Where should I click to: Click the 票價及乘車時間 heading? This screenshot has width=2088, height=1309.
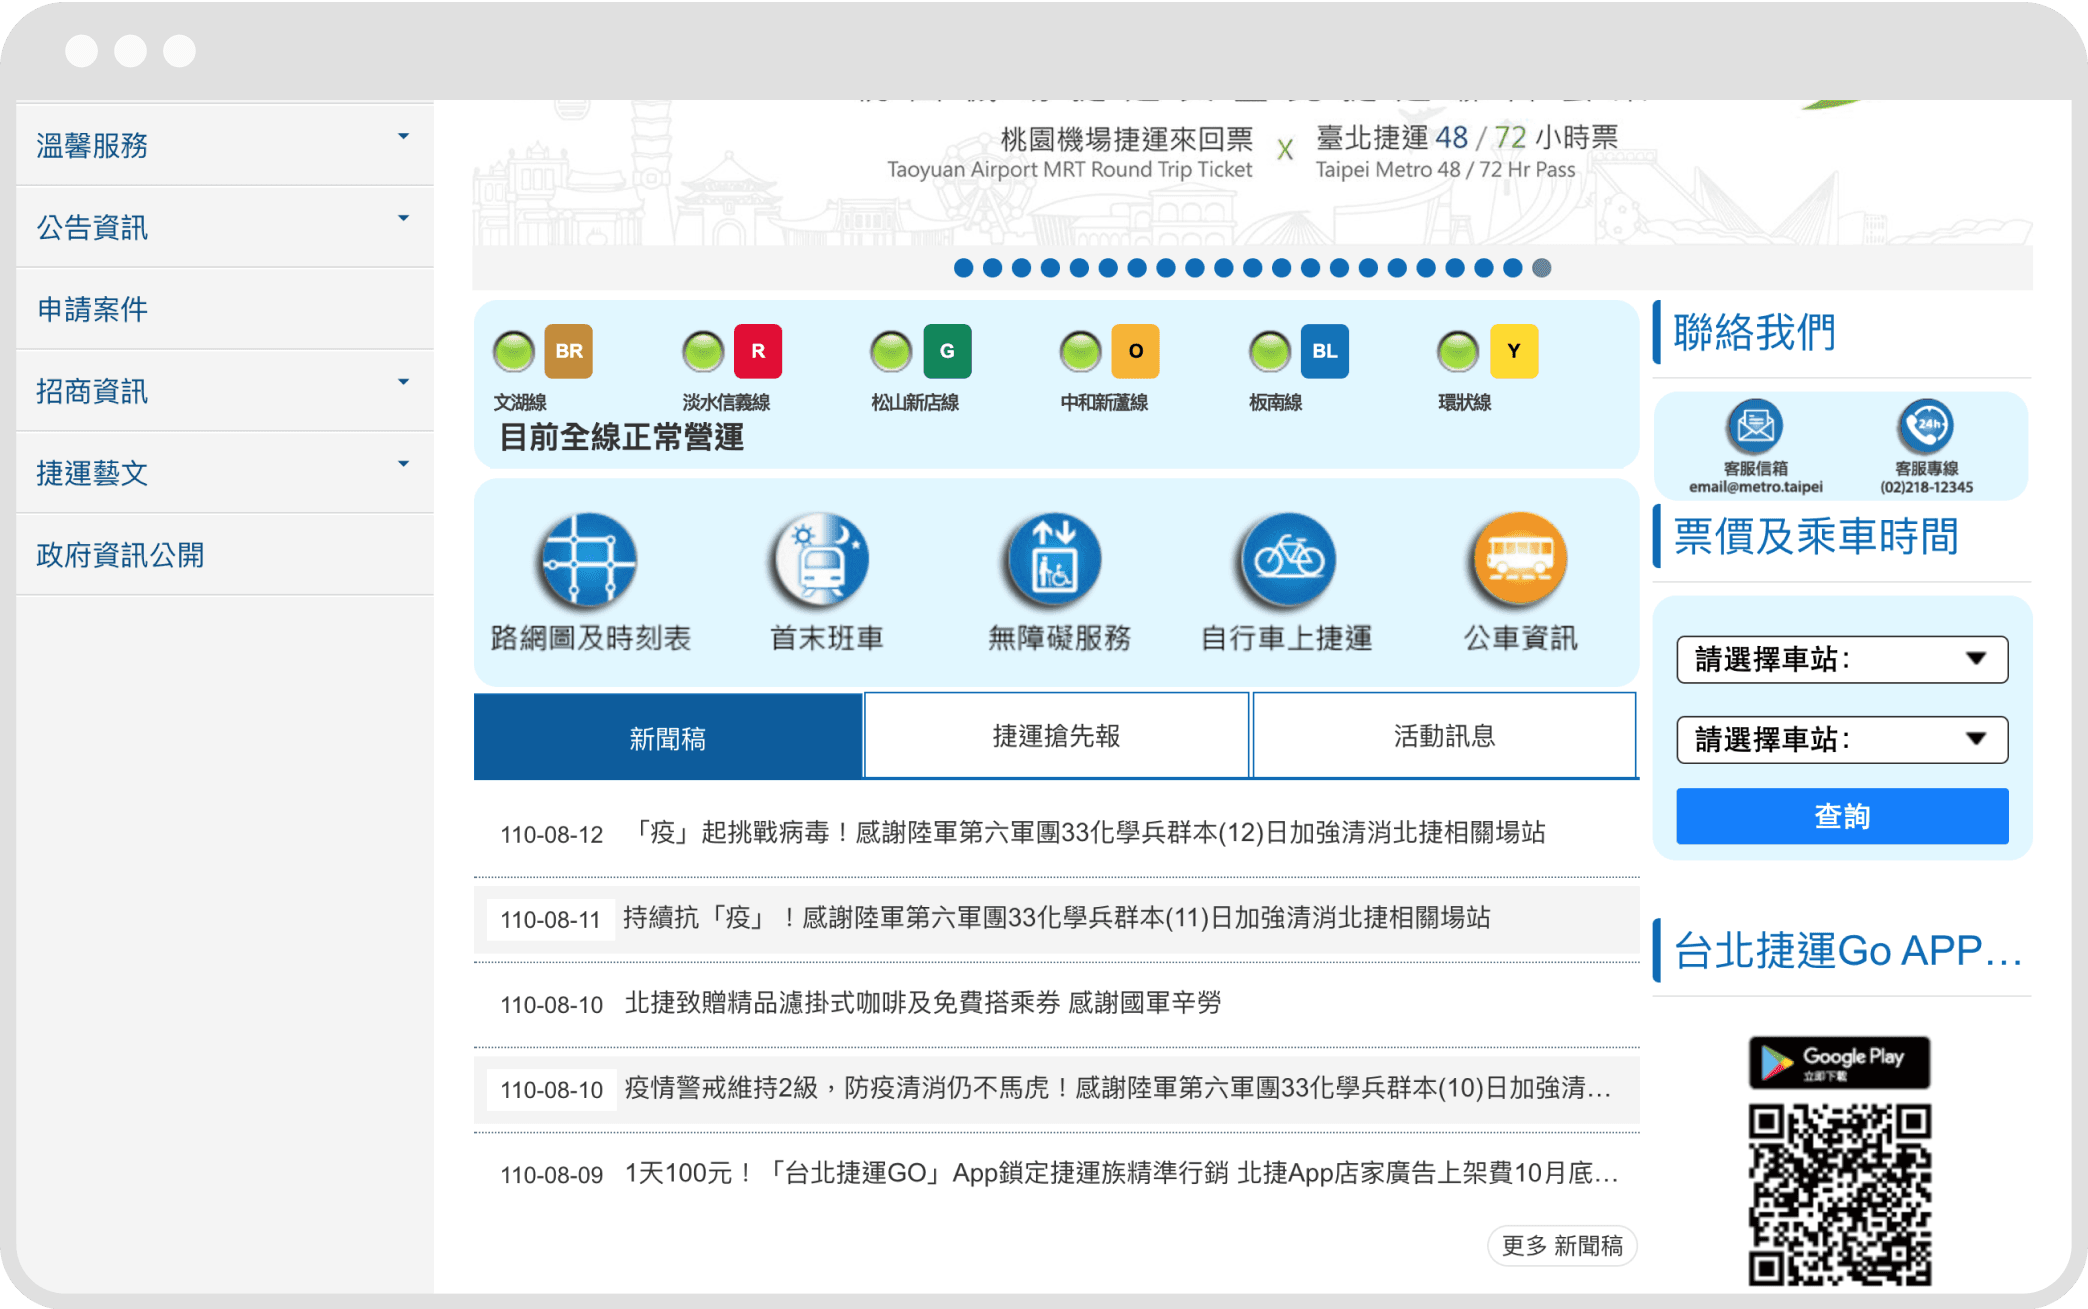coord(1815,537)
